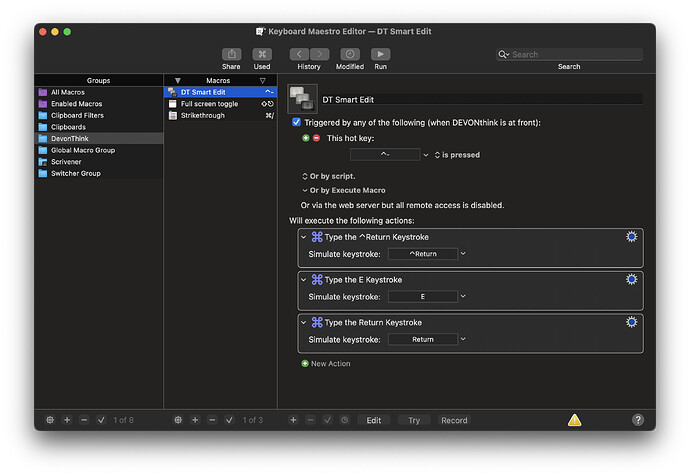Select the DevonThink group
This screenshot has height=475, width=690.
coord(99,139)
